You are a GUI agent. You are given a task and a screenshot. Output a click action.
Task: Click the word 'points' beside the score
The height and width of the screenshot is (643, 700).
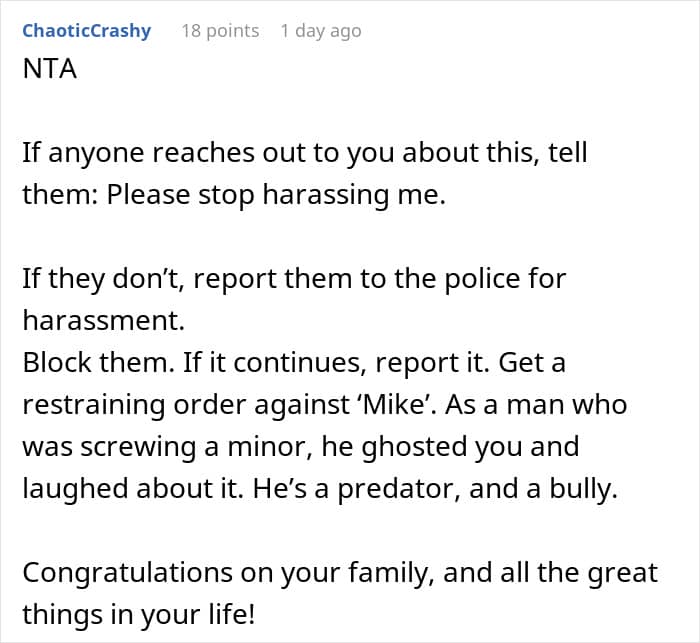point(233,32)
